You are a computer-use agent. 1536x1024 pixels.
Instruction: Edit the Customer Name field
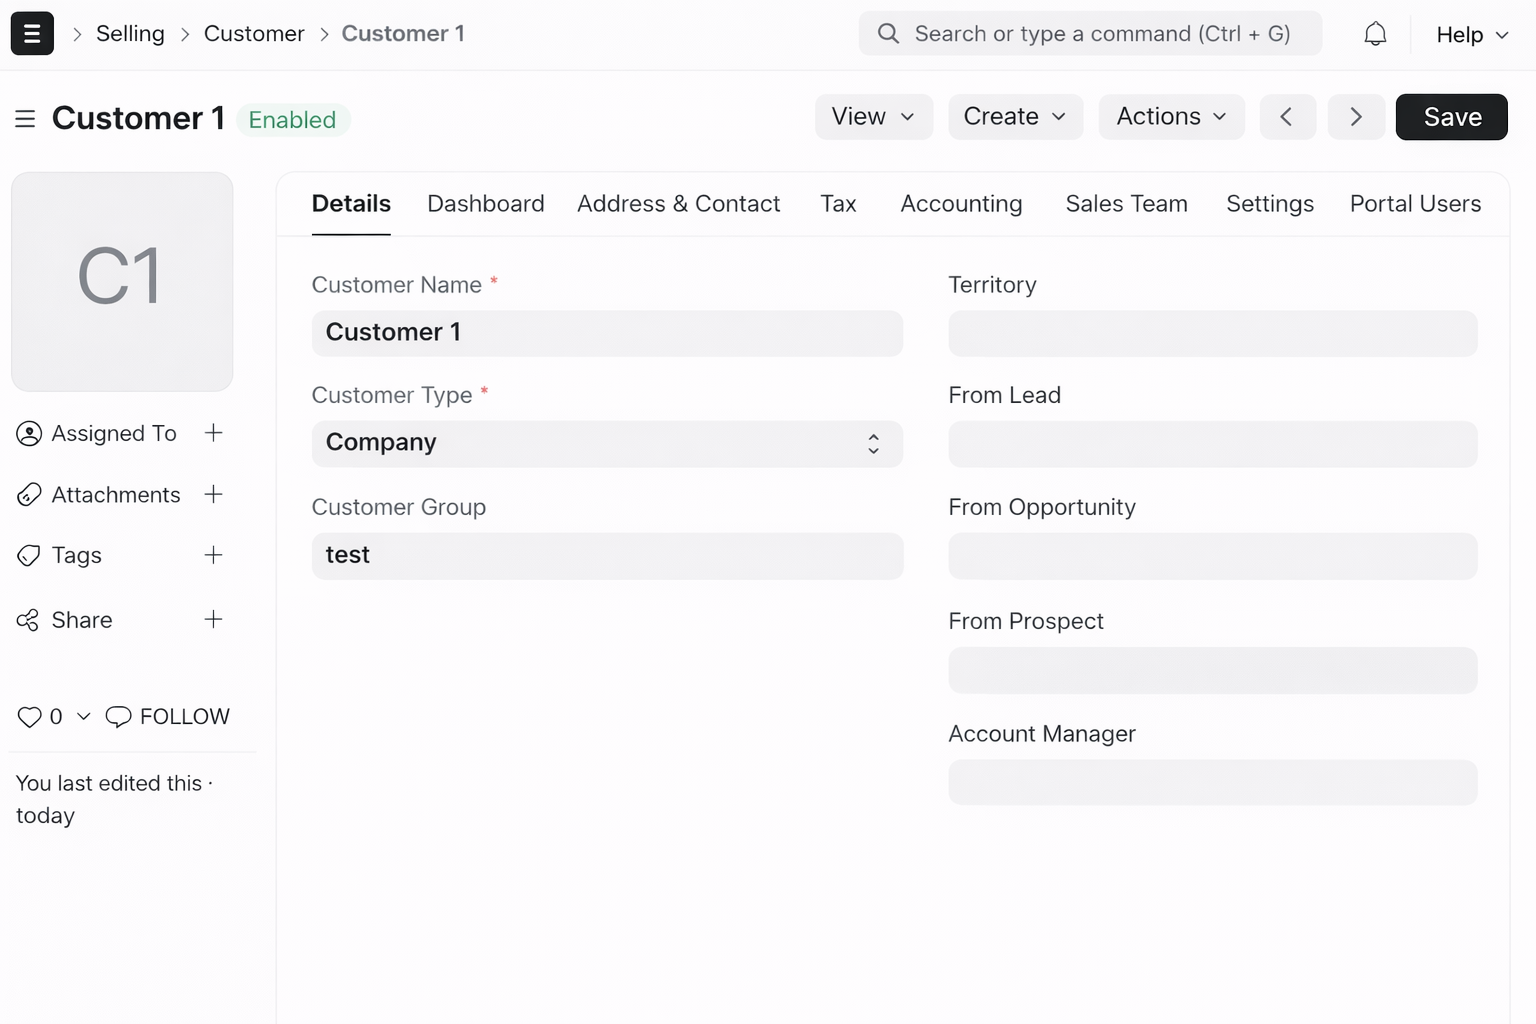tap(607, 333)
